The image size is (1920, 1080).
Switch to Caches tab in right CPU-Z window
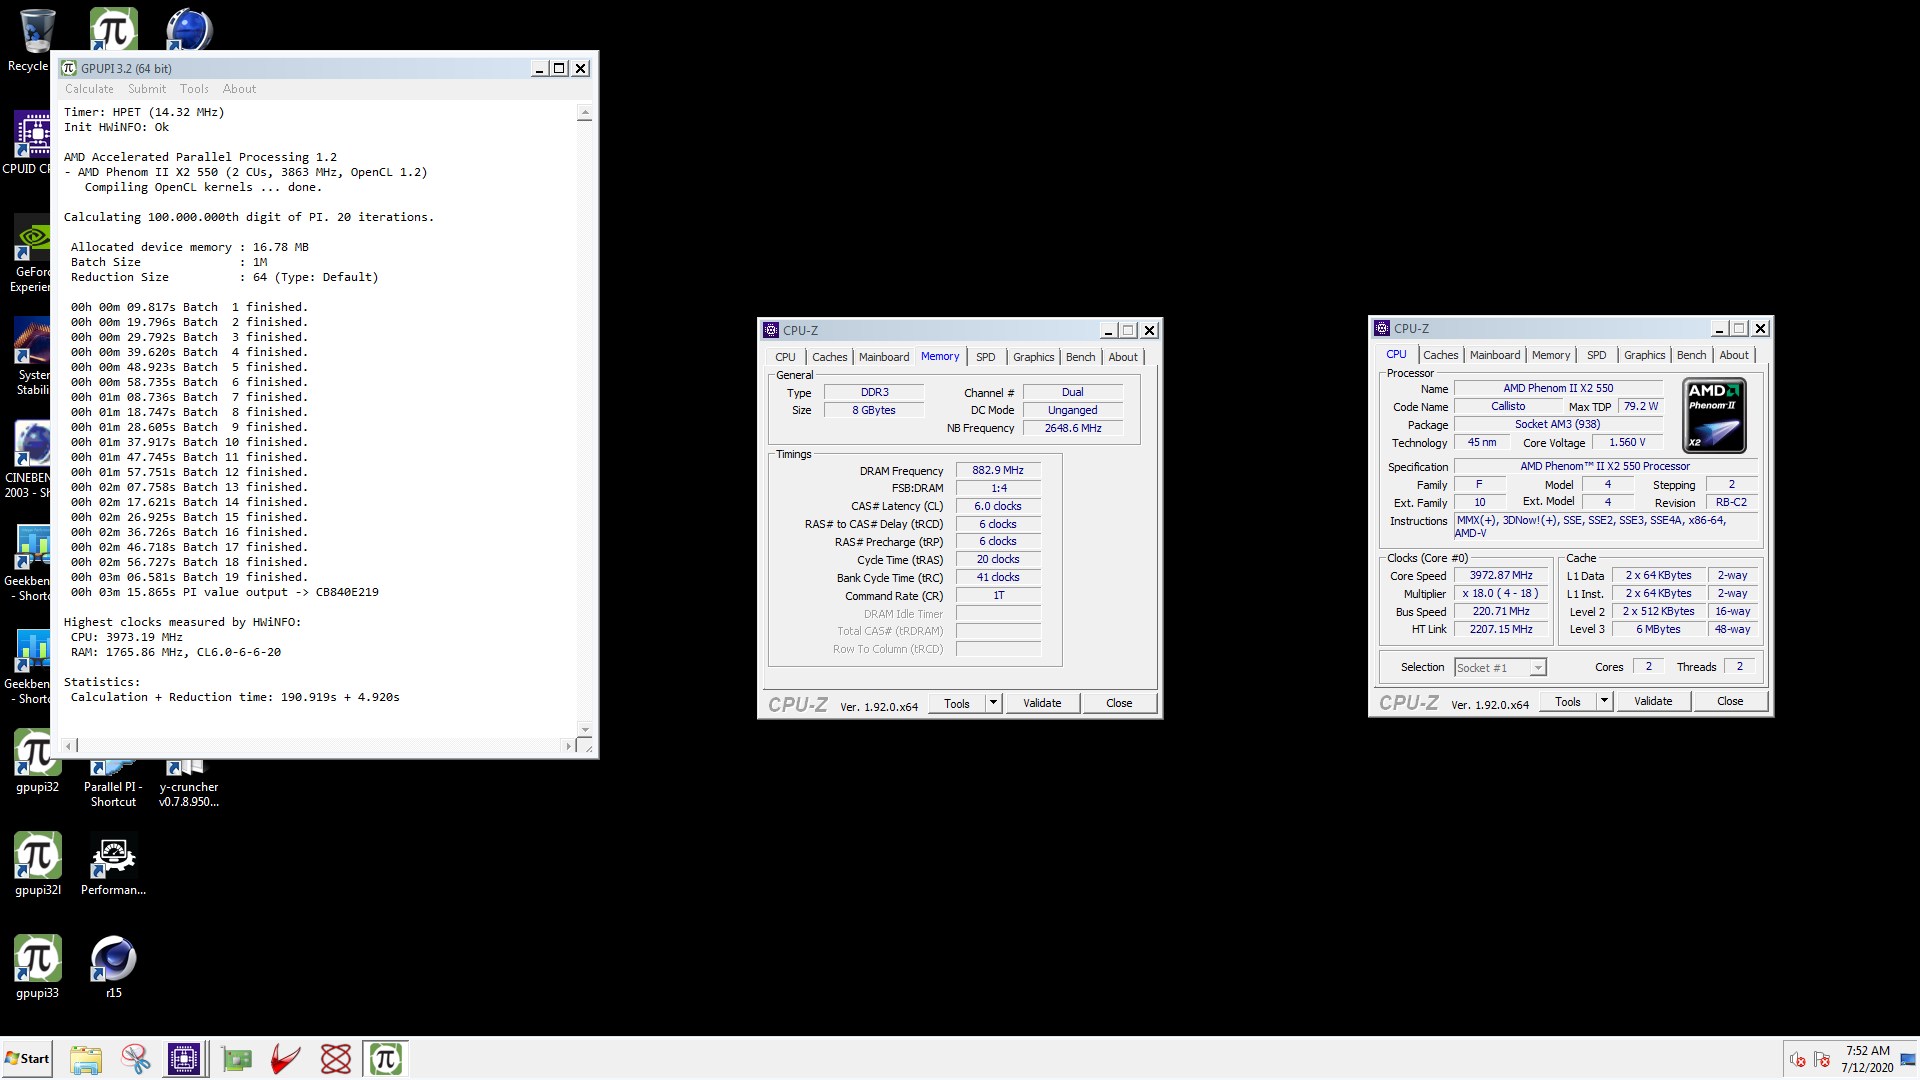(1440, 355)
